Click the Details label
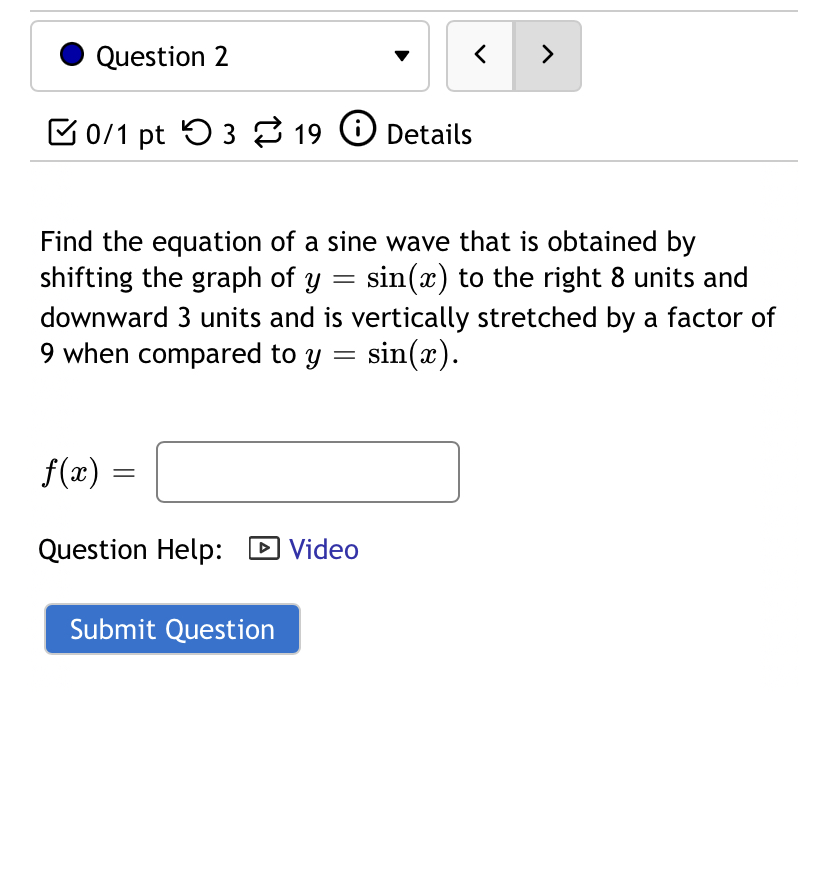Screen dimensions: 828x892 [429, 134]
